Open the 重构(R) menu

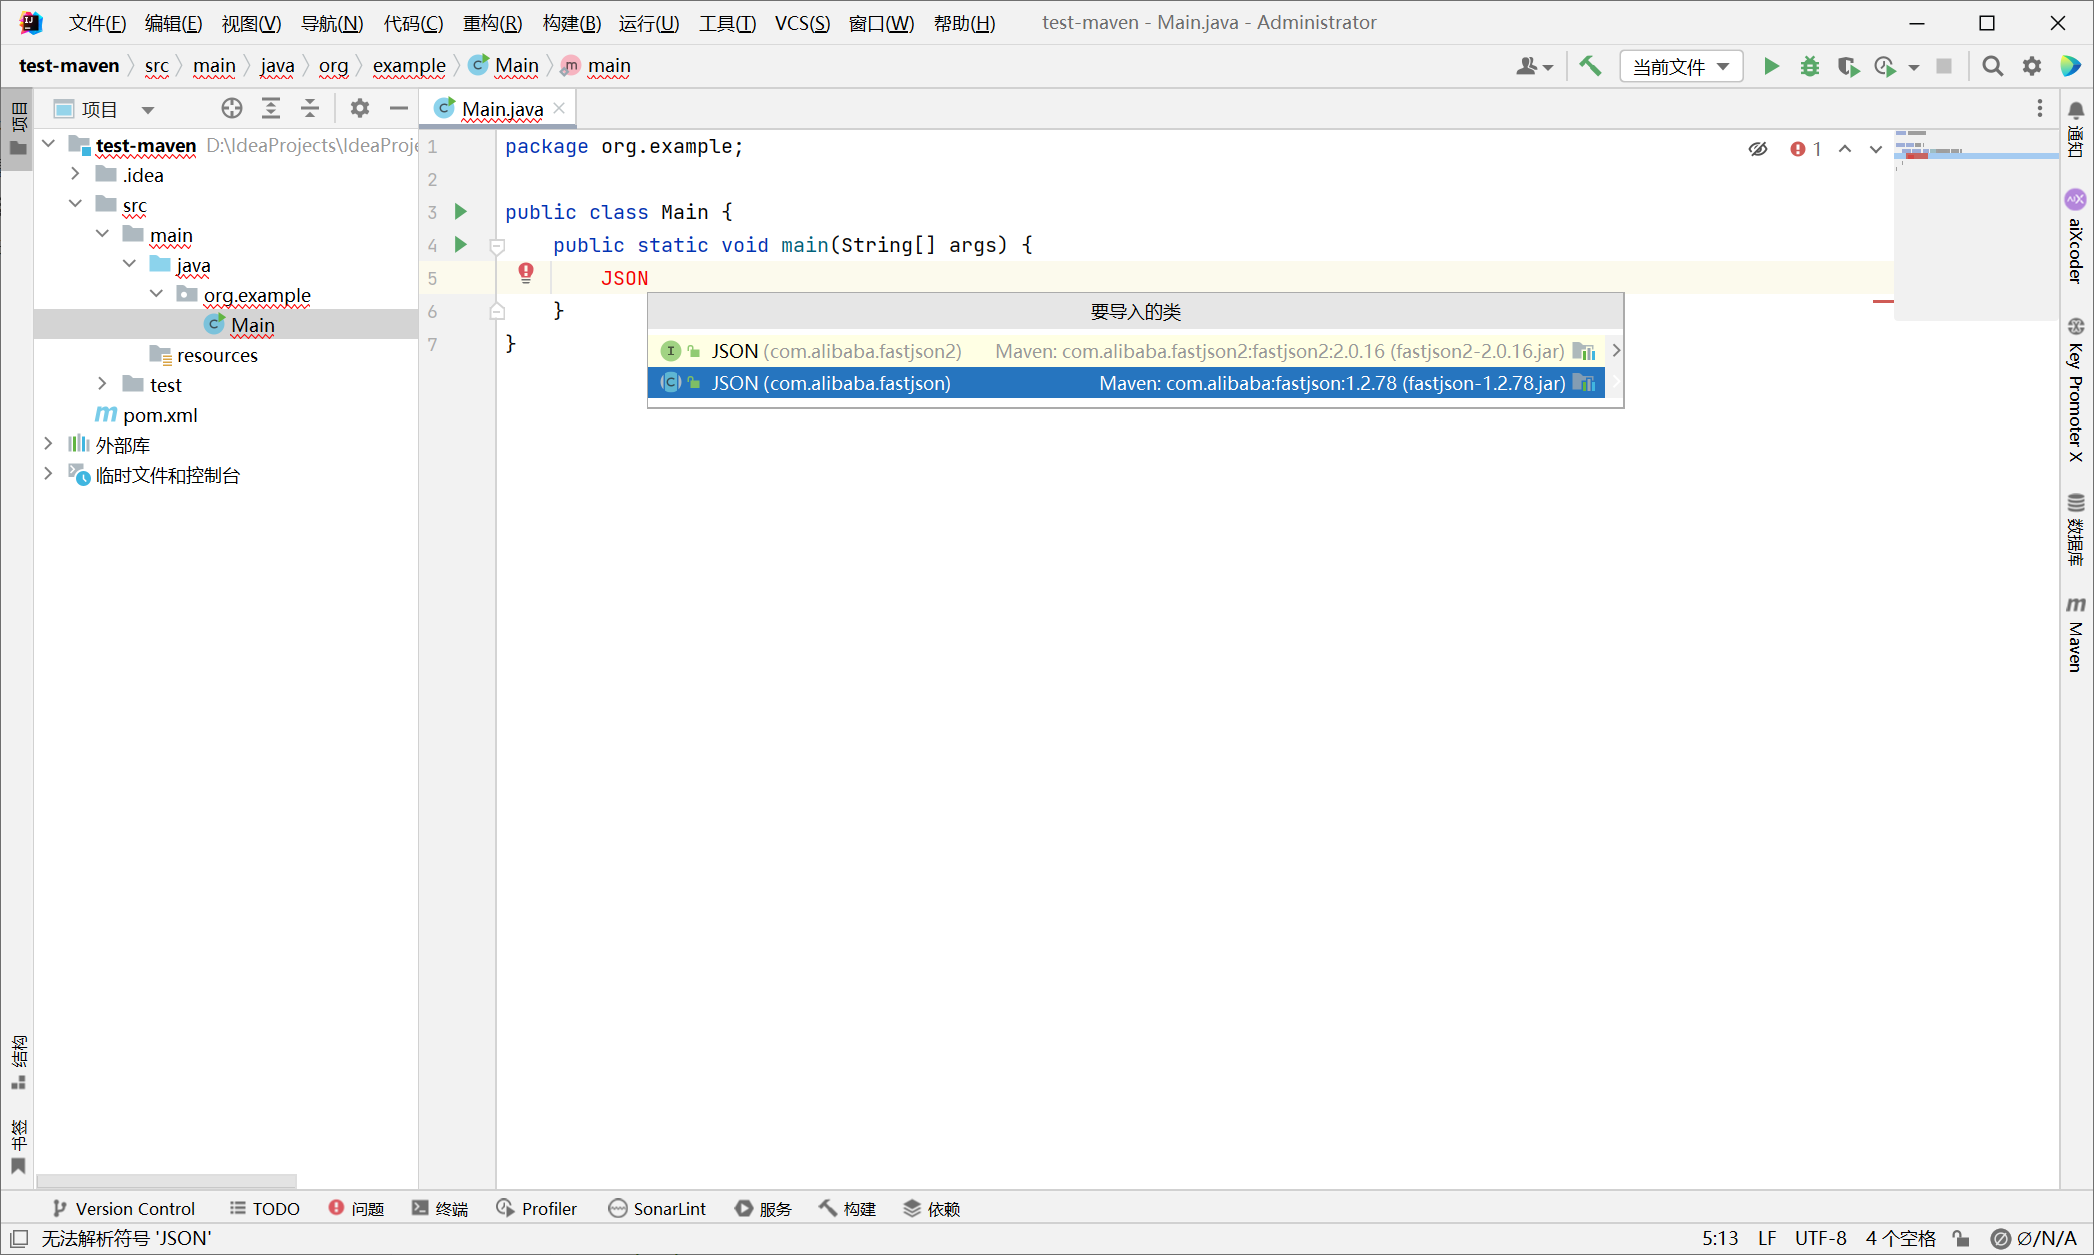[x=492, y=22]
